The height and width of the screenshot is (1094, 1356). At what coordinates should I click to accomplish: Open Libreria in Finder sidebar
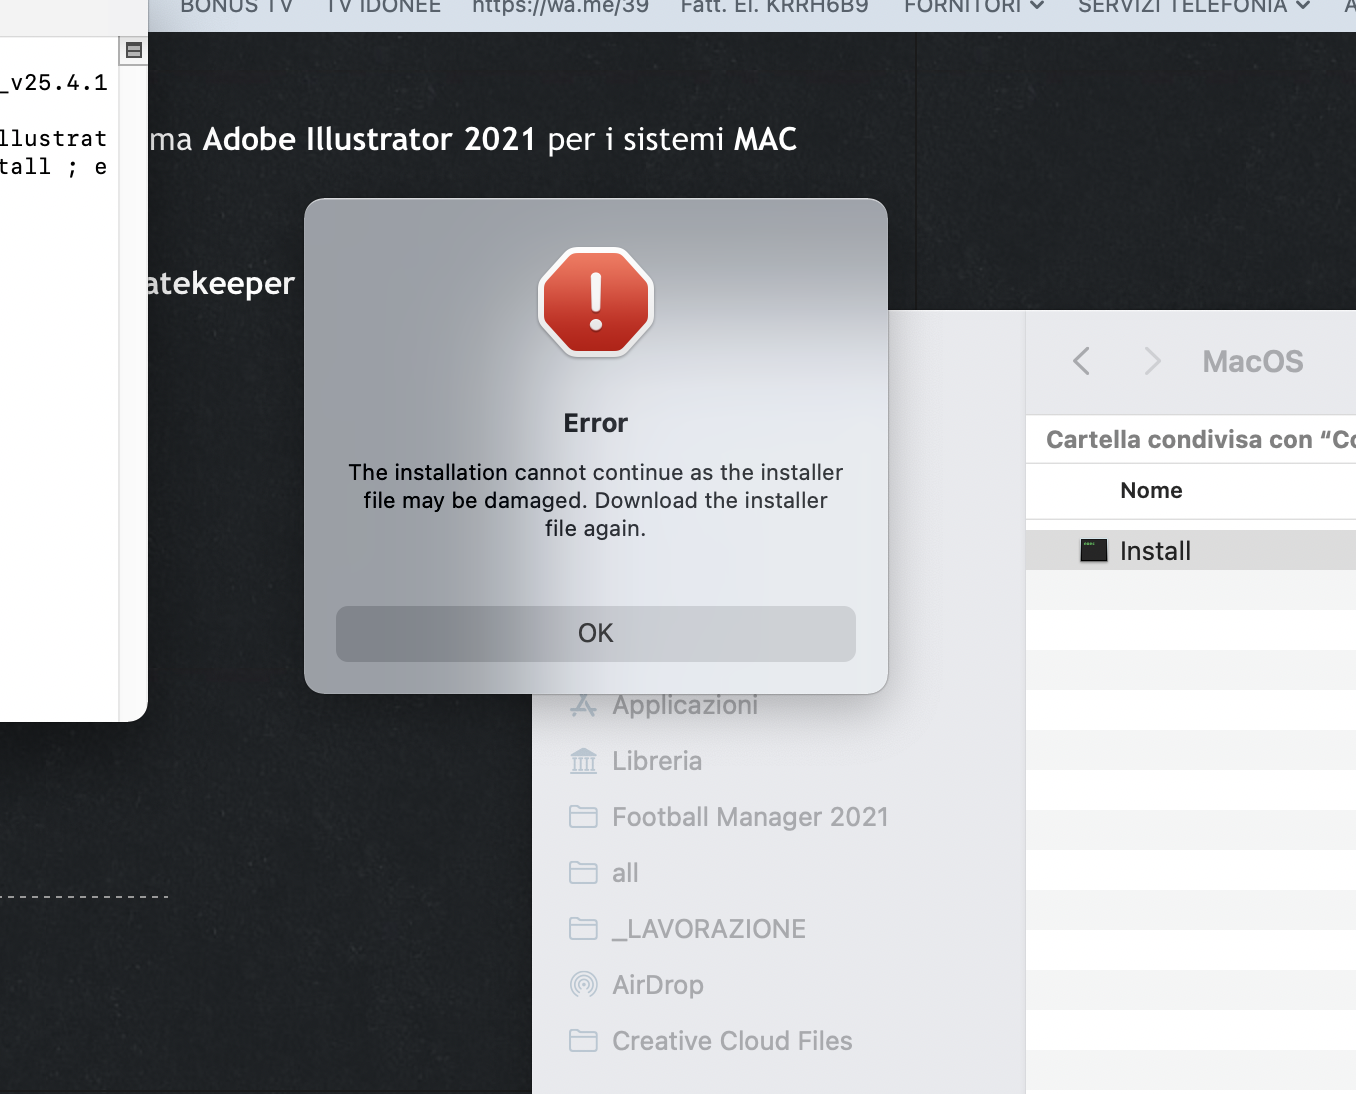pyautogui.click(x=636, y=761)
